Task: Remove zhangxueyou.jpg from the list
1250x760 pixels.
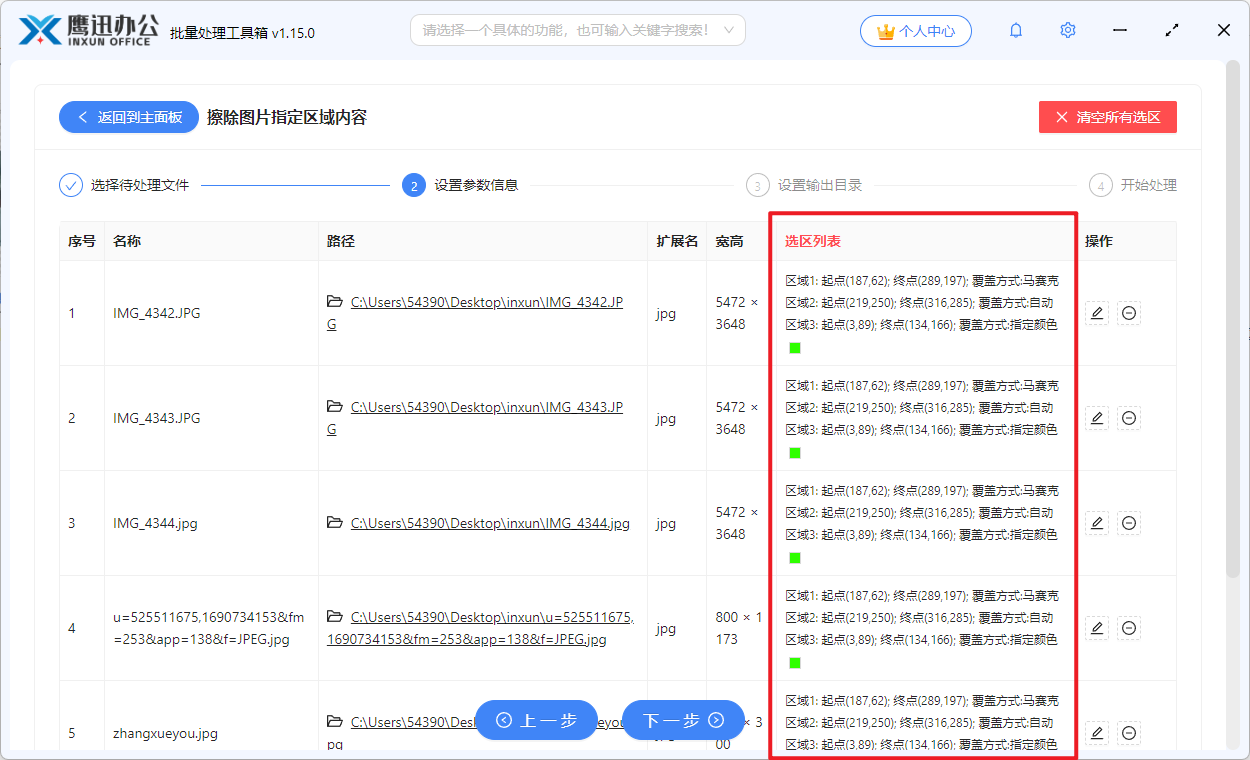Action: click(x=1129, y=733)
